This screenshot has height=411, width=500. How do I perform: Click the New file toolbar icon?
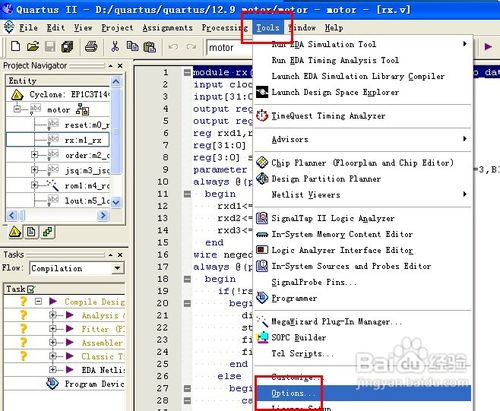[15, 46]
